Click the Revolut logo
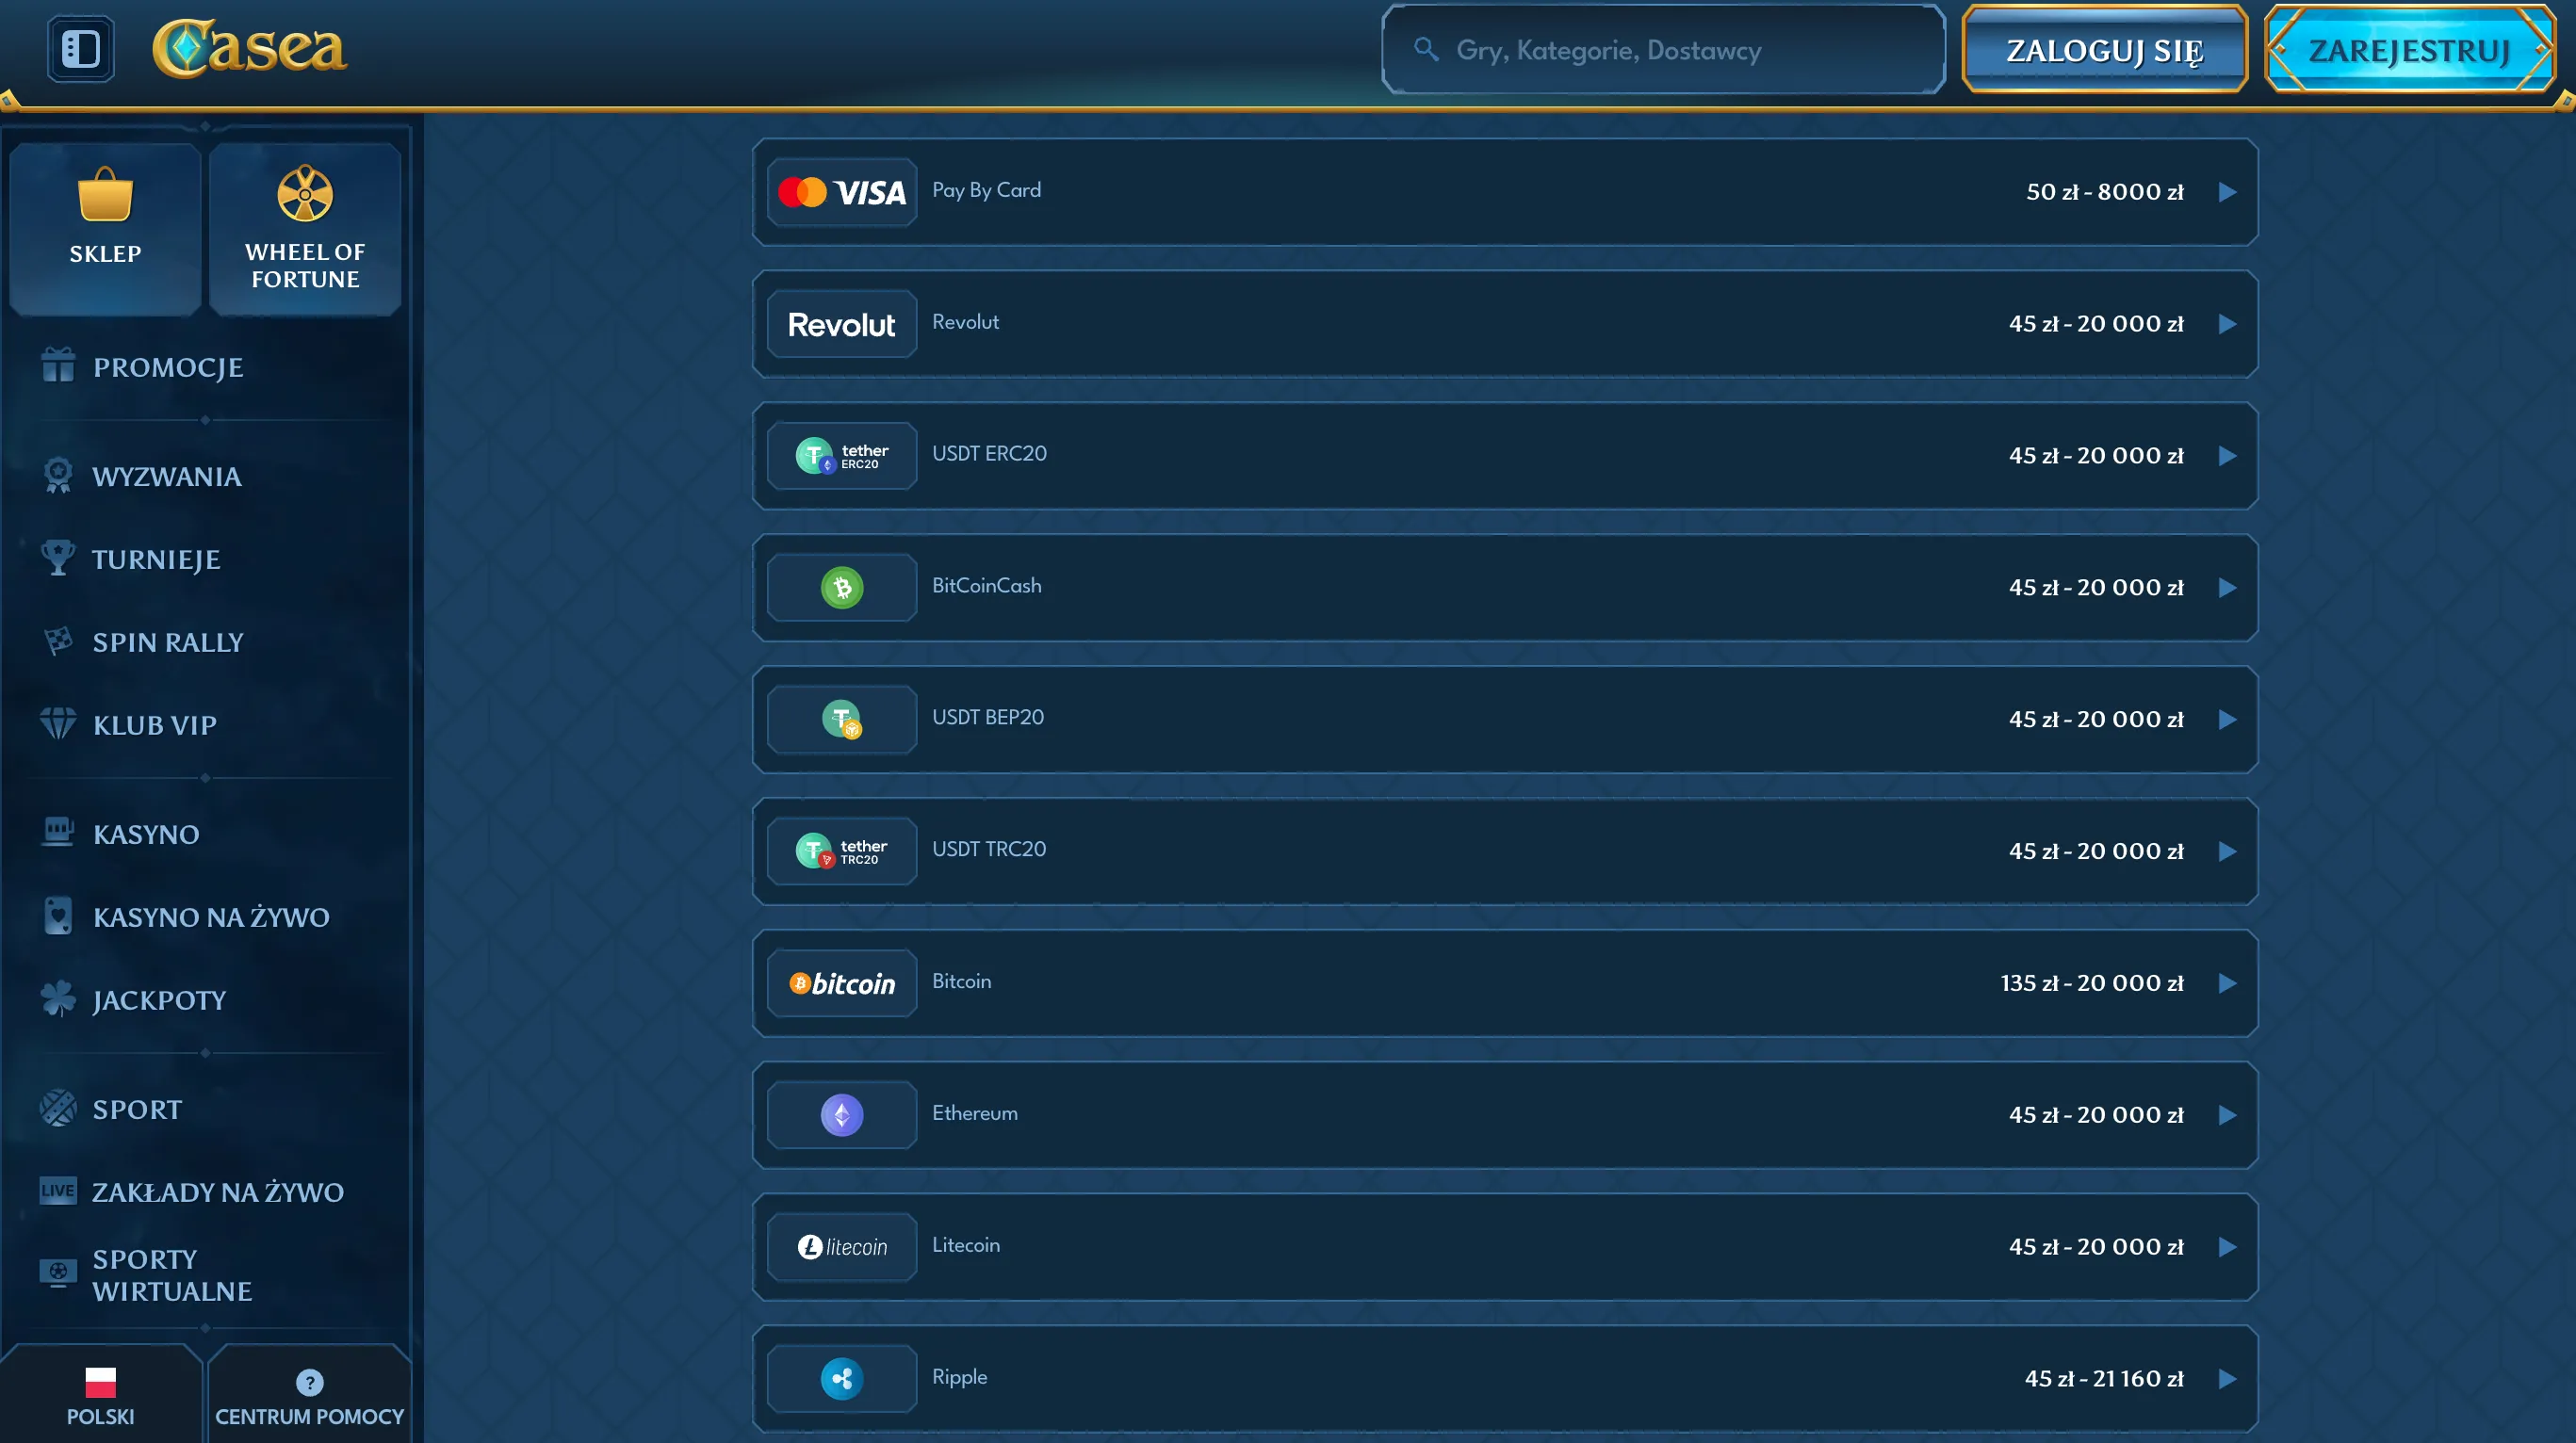The height and width of the screenshot is (1443, 2576). [x=842, y=324]
